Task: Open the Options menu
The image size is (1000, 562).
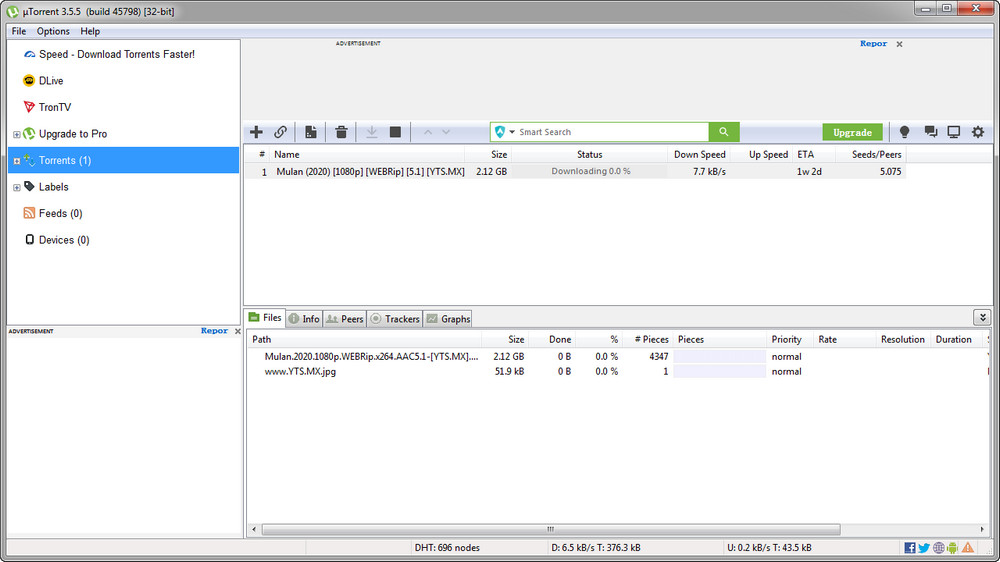Action: click(x=53, y=31)
